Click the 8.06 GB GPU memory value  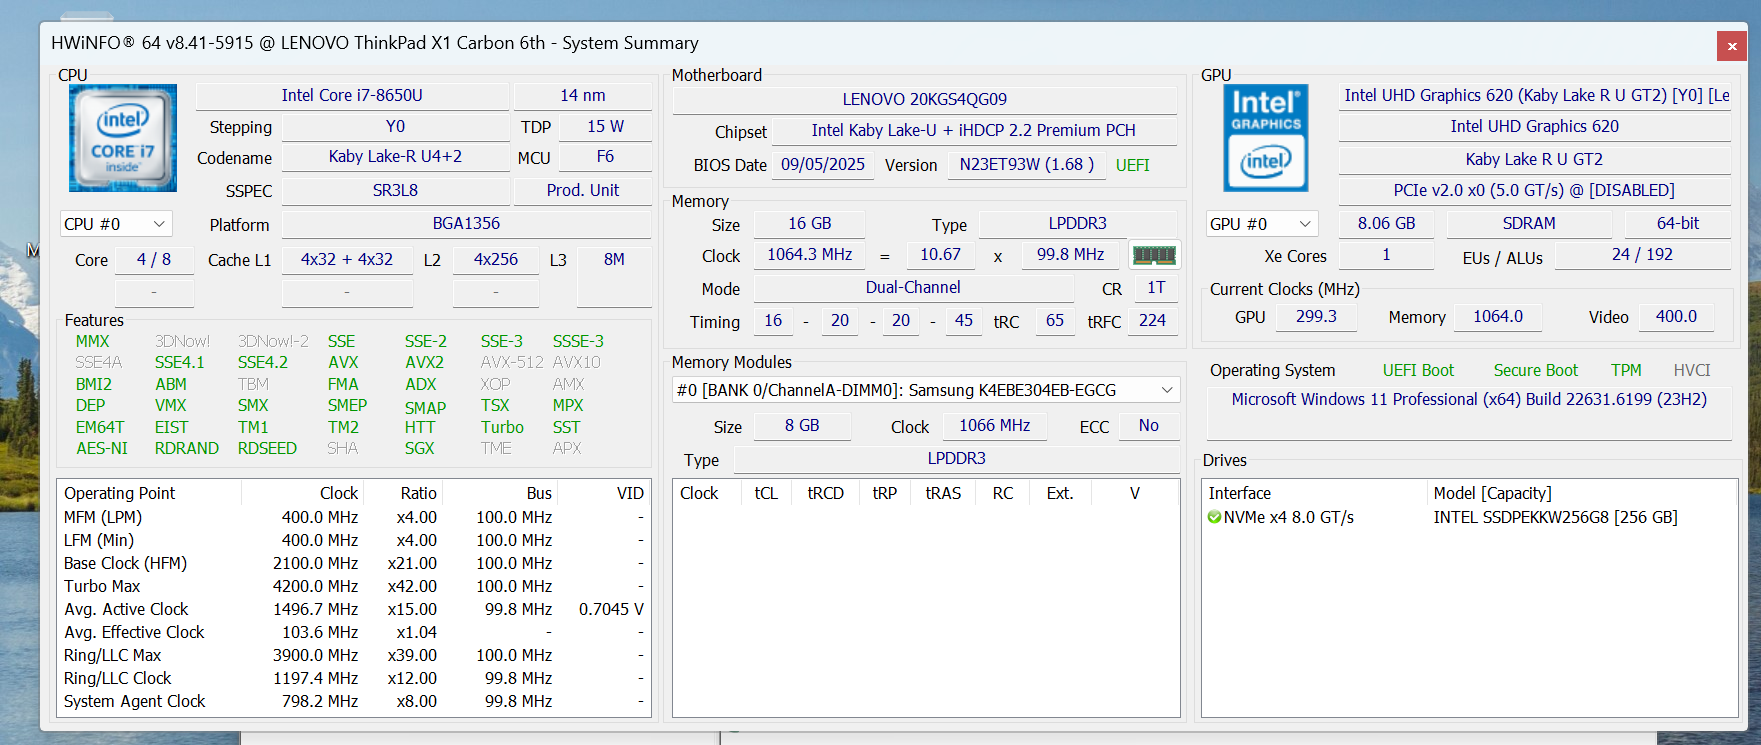point(1386,224)
